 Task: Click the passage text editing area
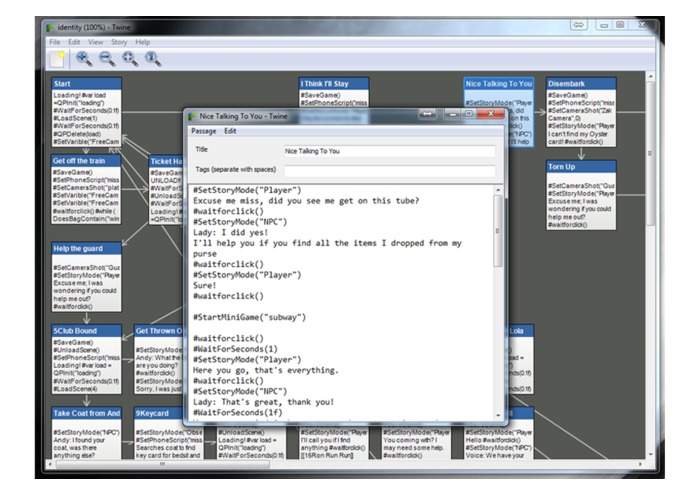point(341,302)
